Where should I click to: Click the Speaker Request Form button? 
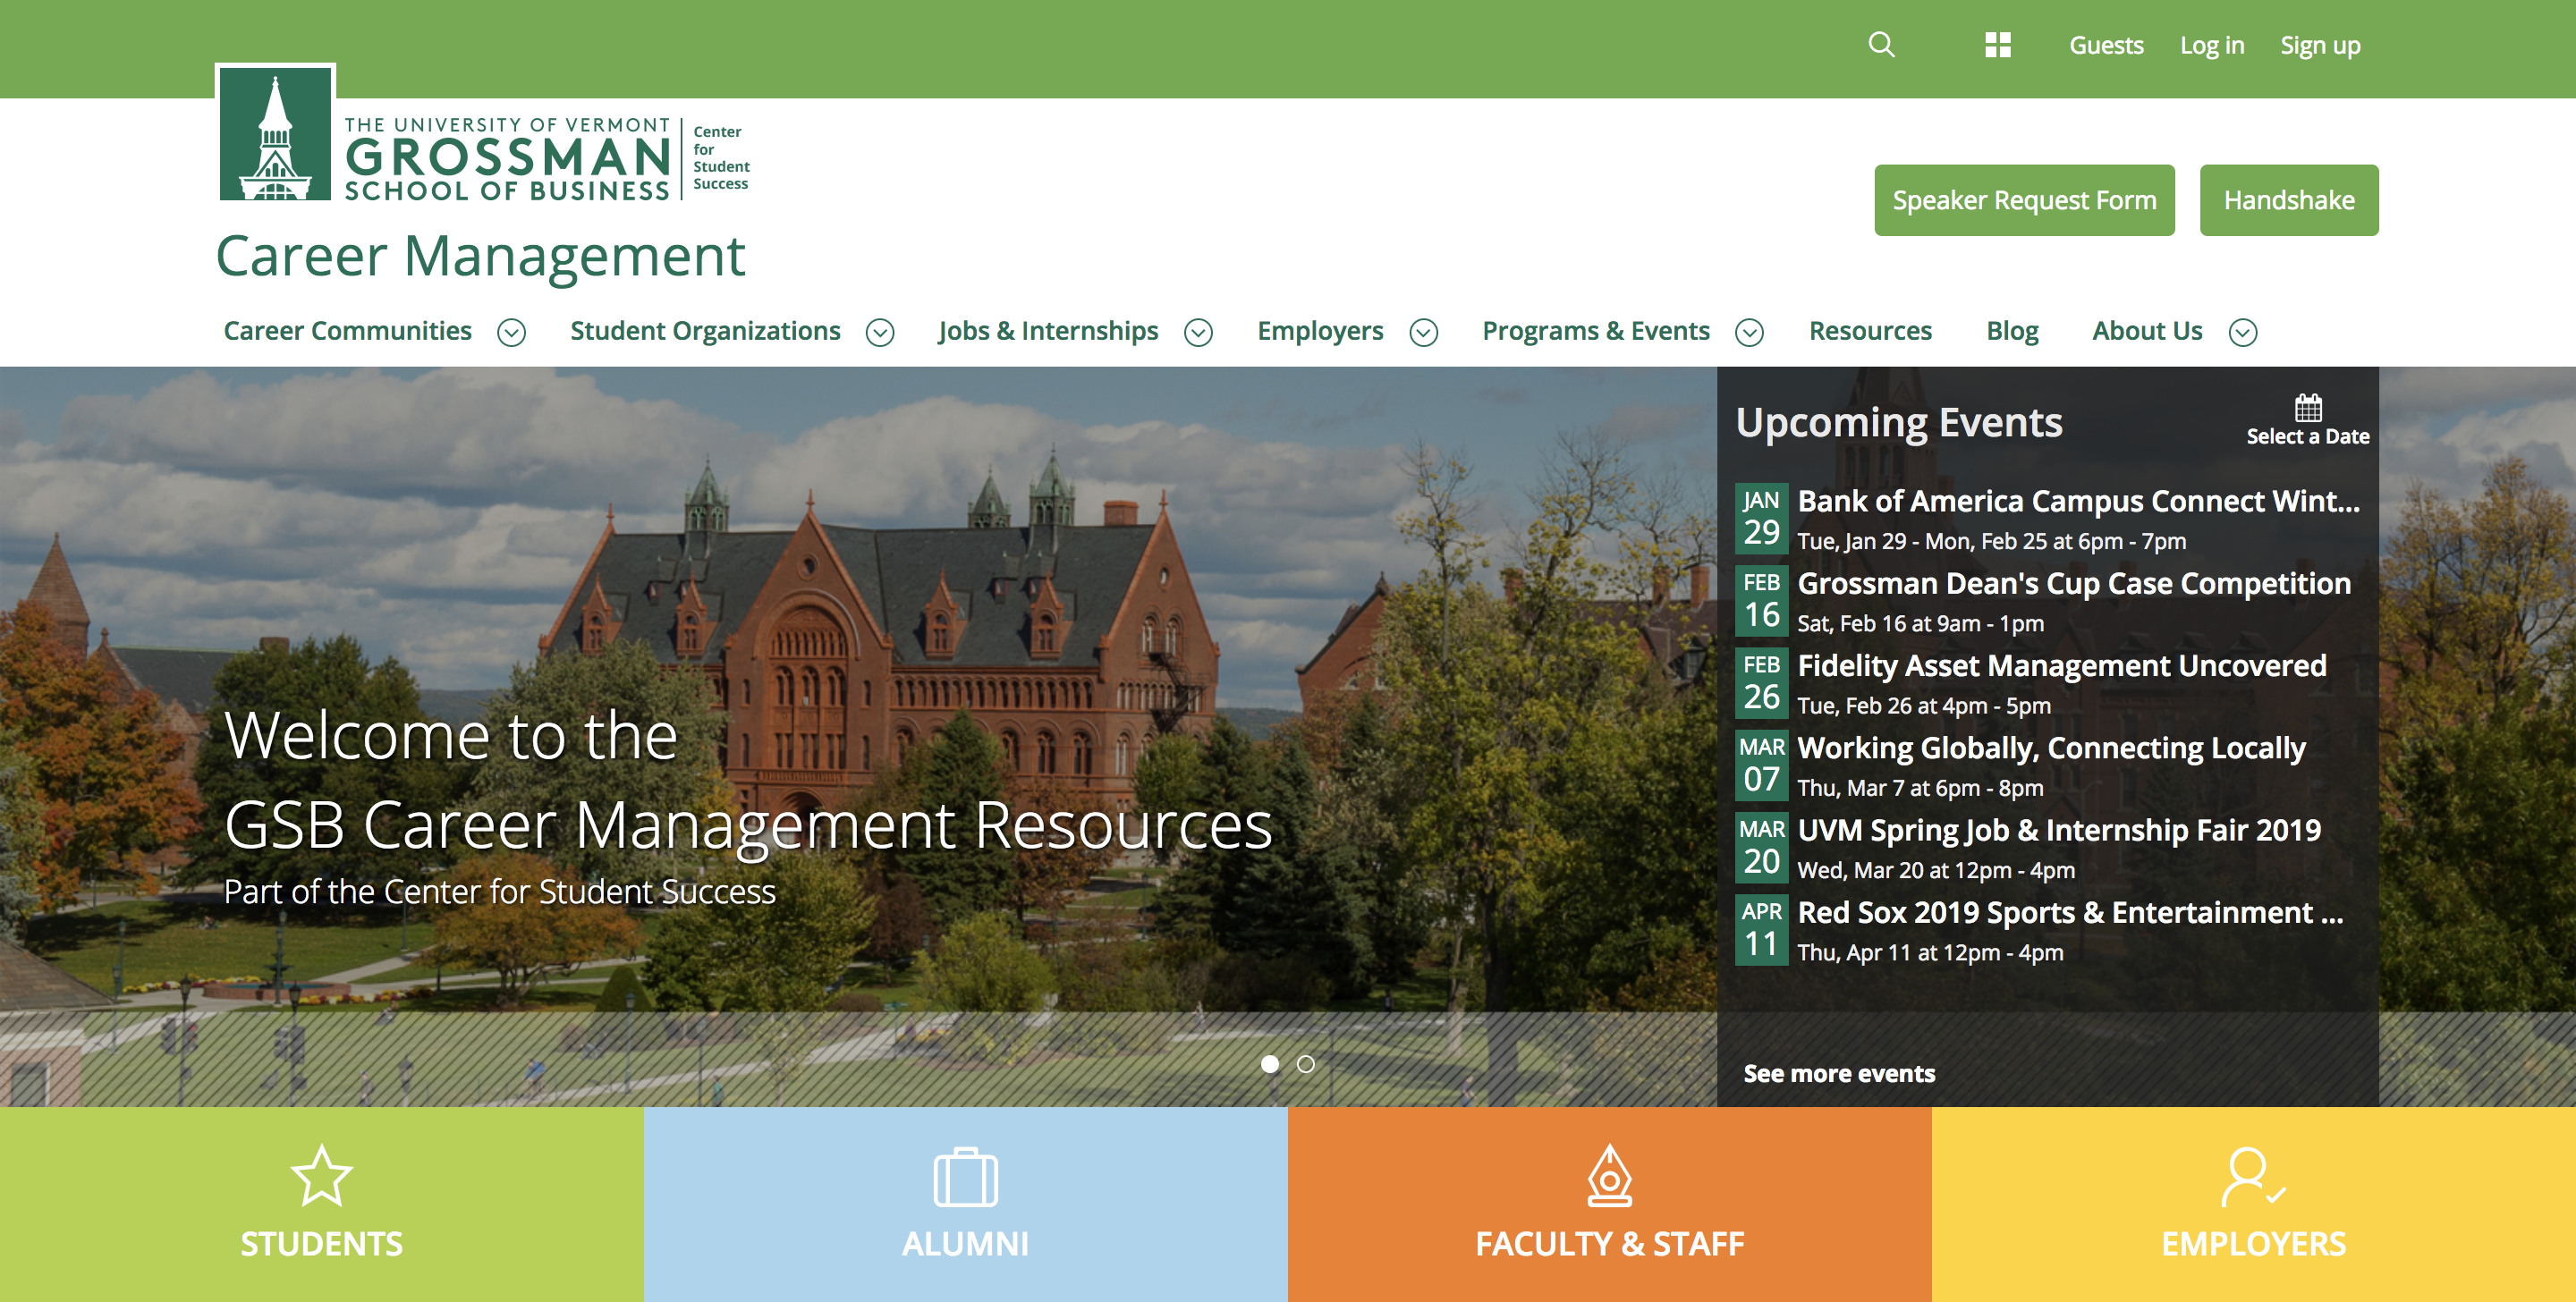click(x=2024, y=200)
